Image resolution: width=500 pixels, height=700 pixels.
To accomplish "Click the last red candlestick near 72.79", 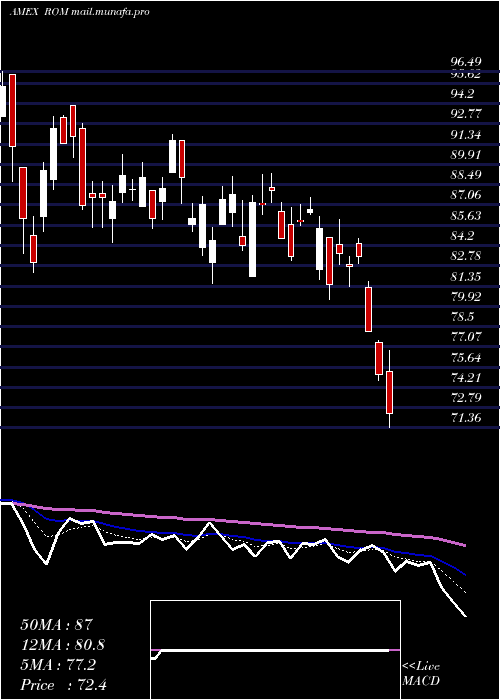I will (x=389, y=392).
